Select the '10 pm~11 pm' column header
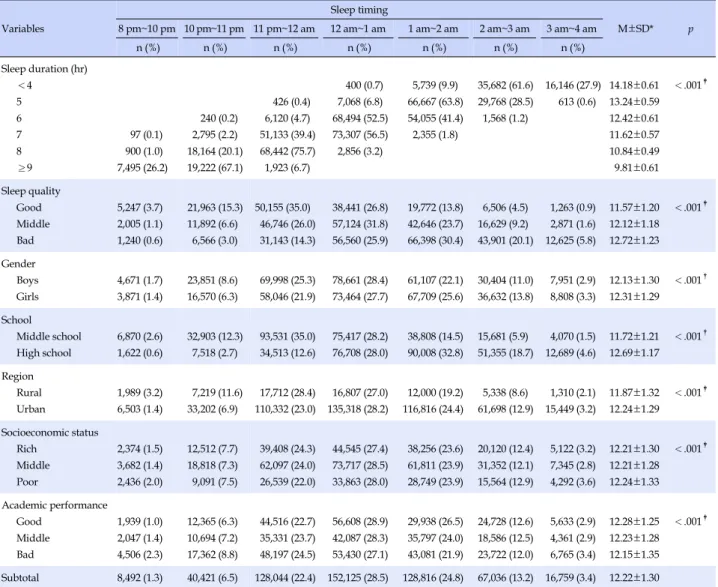 [x=214, y=29]
